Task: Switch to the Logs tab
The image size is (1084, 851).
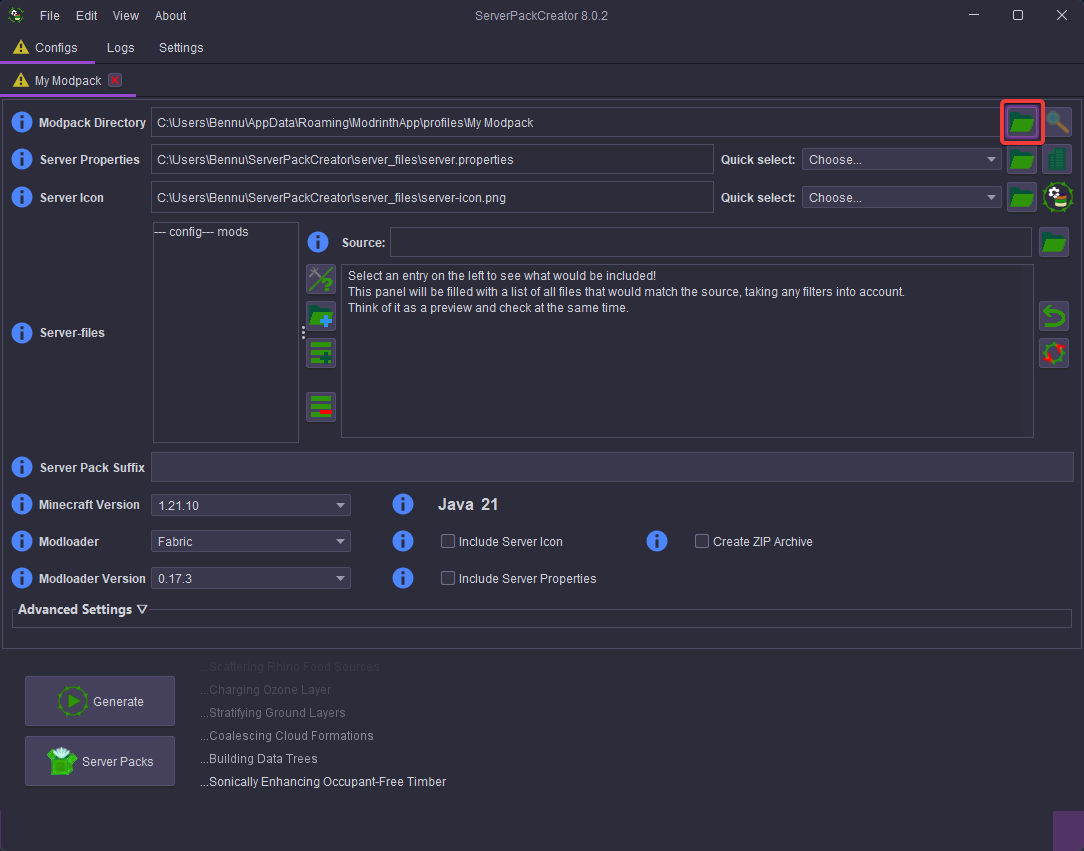Action: (x=121, y=48)
